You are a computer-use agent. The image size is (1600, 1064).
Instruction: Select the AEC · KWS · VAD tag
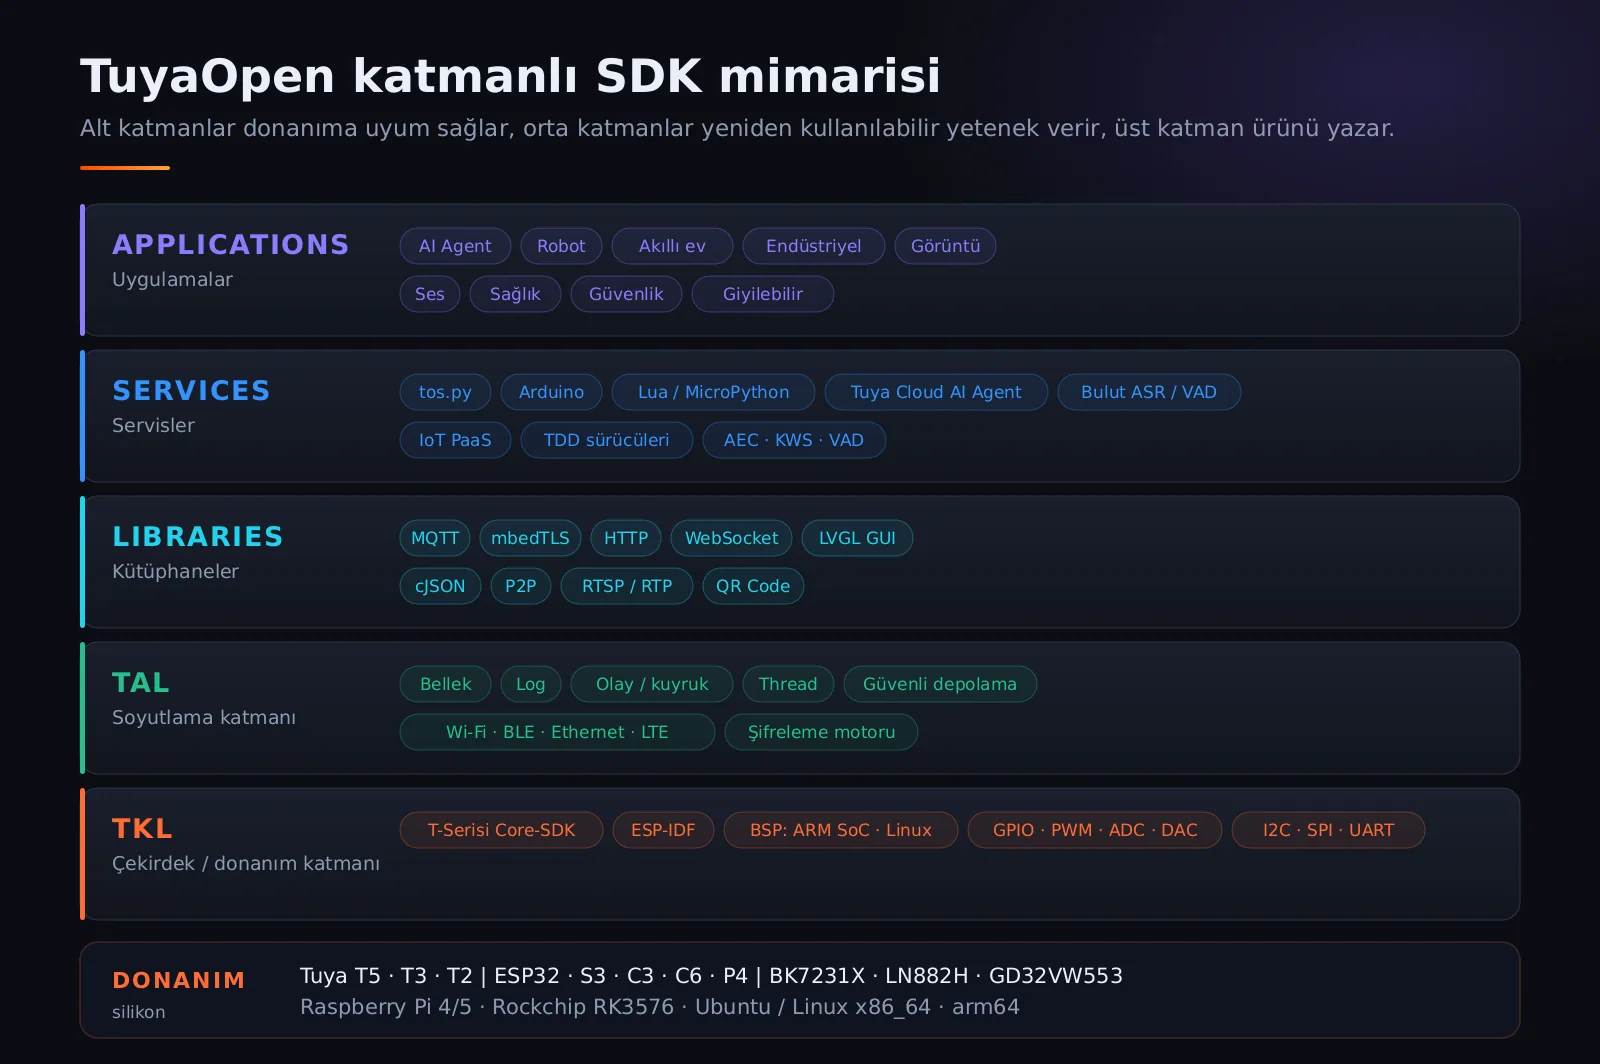[x=794, y=440]
